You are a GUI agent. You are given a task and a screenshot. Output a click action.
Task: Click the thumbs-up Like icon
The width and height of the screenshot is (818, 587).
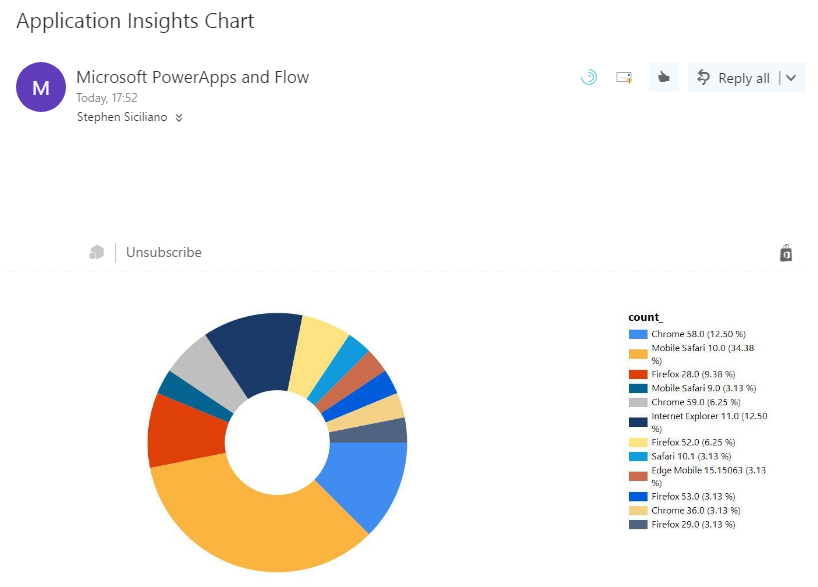tap(662, 77)
